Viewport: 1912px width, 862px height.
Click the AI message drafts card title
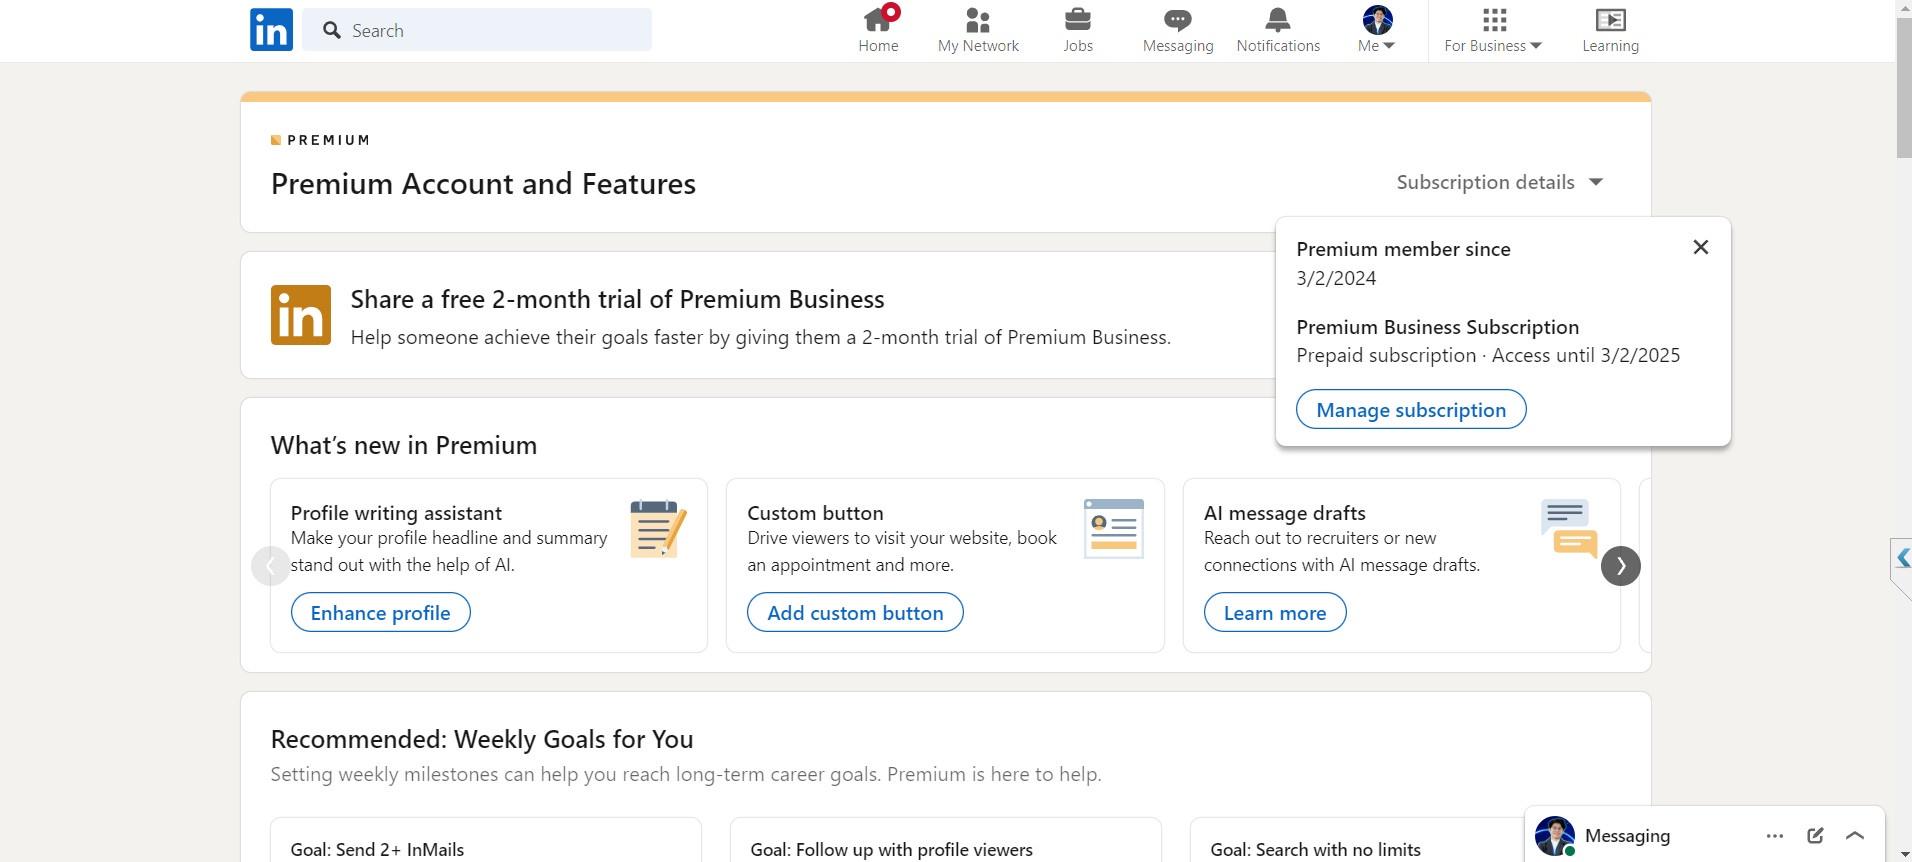point(1284,513)
